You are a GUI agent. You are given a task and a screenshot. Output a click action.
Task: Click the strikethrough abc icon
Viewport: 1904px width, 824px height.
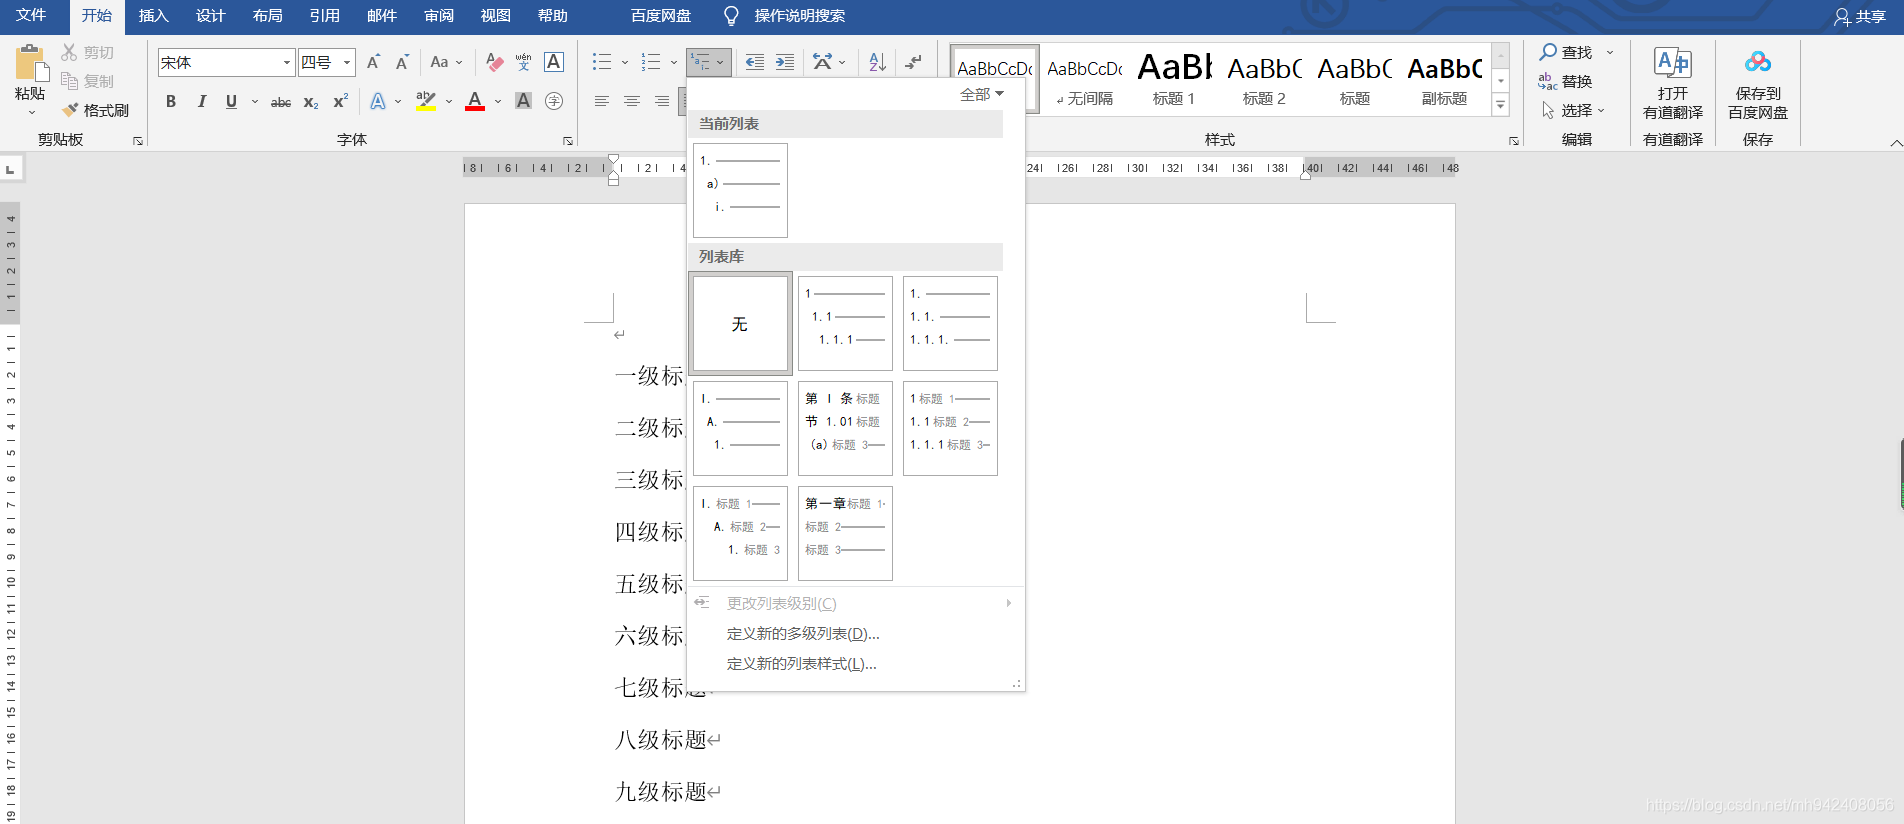click(x=281, y=101)
